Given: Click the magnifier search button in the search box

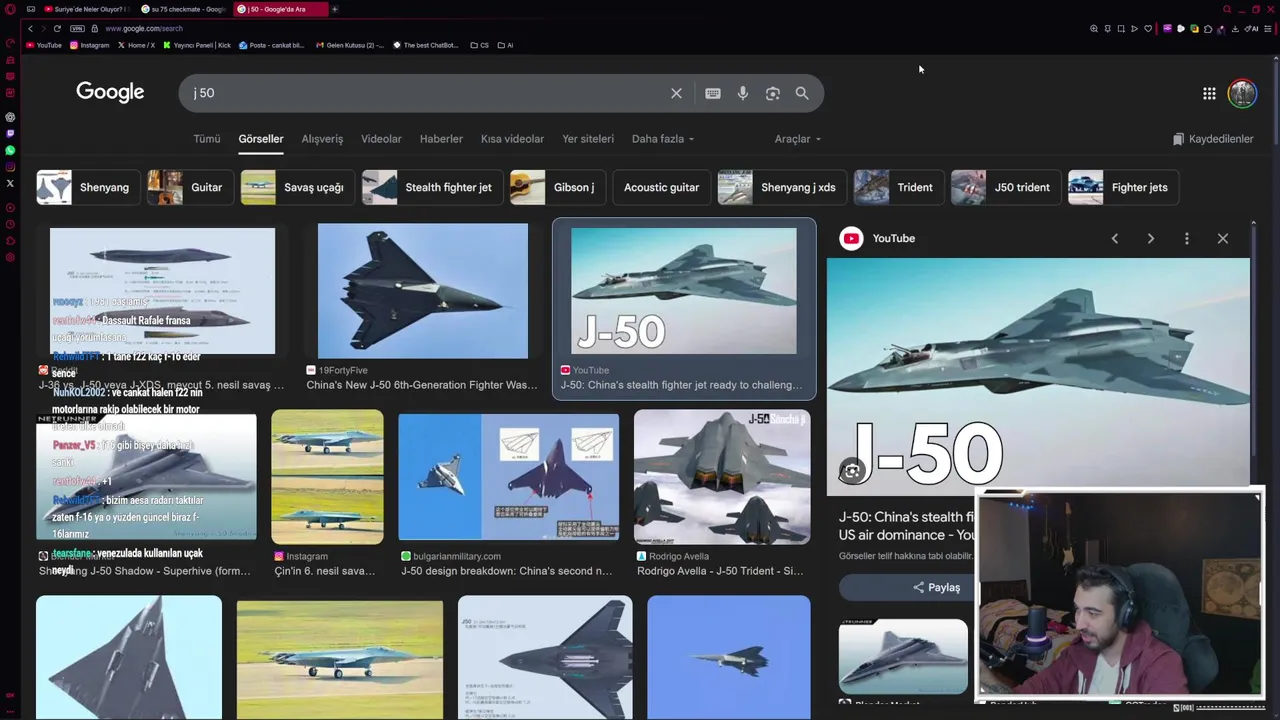Looking at the screenshot, I should click(x=802, y=93).
